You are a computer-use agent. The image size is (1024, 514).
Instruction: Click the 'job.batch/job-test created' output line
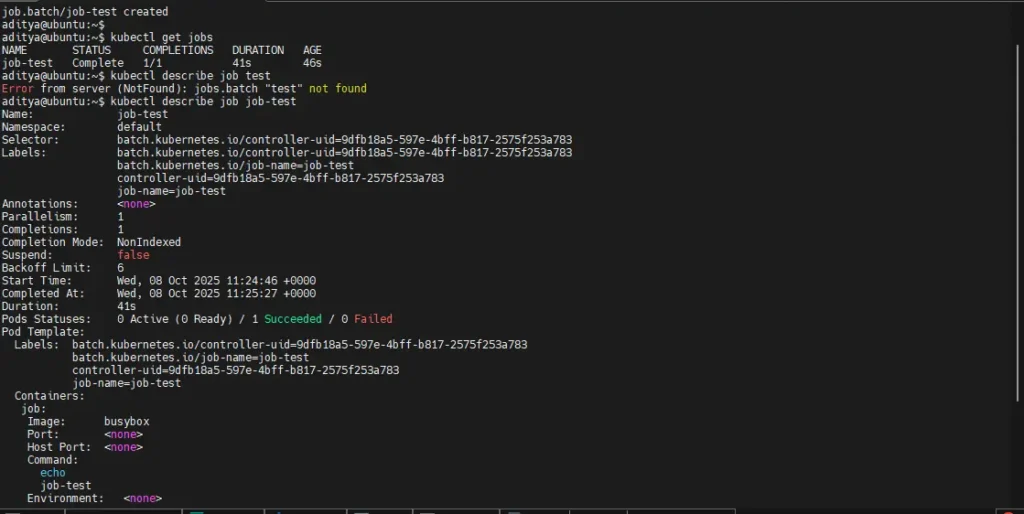(84, 11)
